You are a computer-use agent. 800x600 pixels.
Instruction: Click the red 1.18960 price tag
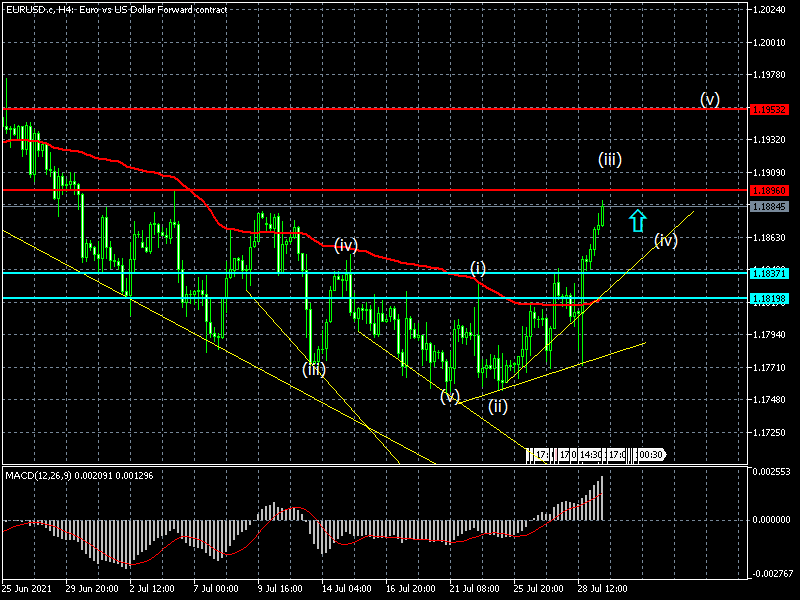point(770,190)
